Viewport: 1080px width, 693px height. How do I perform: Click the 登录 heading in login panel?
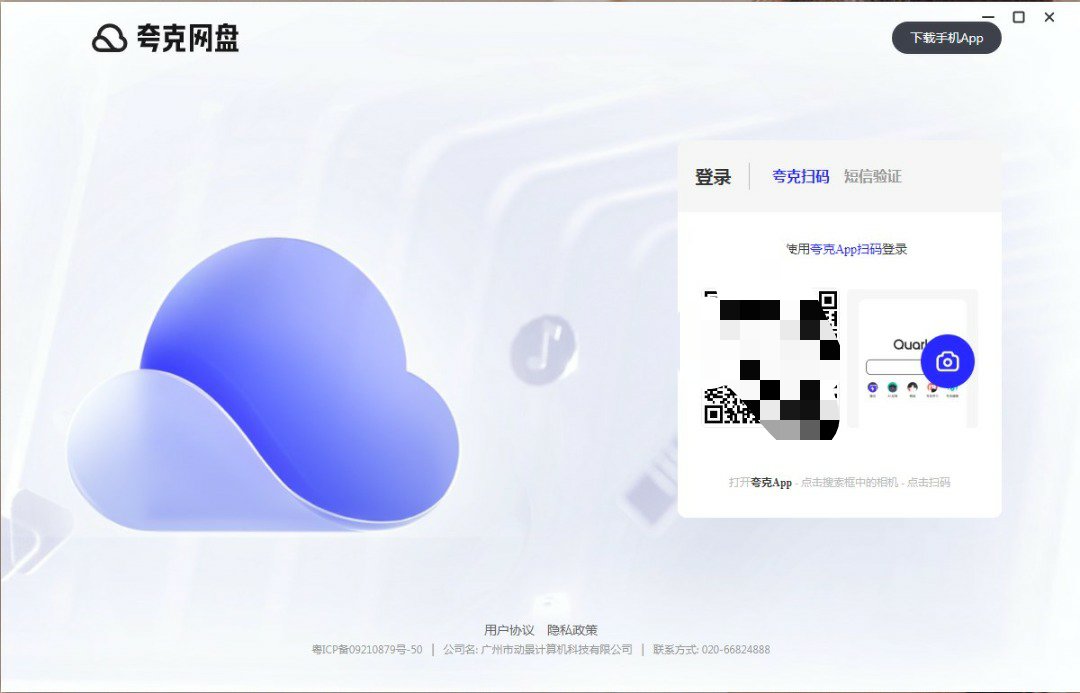pyautogui.click(x=713, y=177)
